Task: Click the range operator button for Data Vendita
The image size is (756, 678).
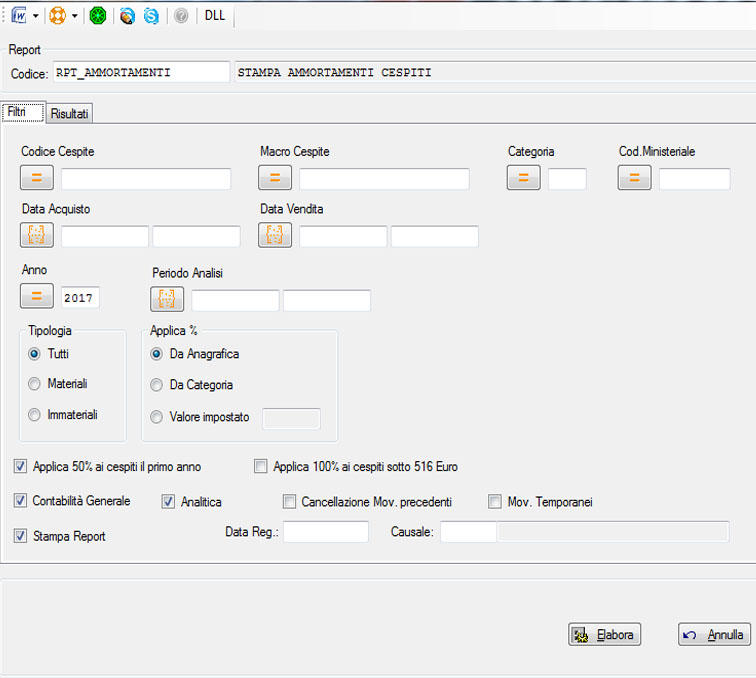Action: pos(275,235)
